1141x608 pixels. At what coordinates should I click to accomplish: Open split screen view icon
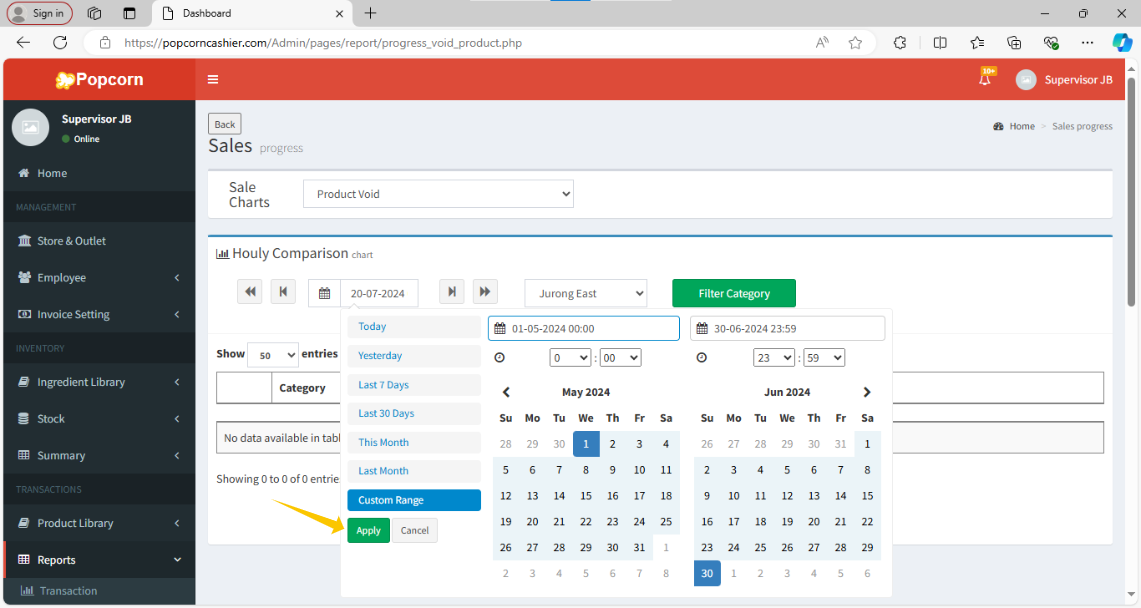pyautogui.click(x=940, y=43)
